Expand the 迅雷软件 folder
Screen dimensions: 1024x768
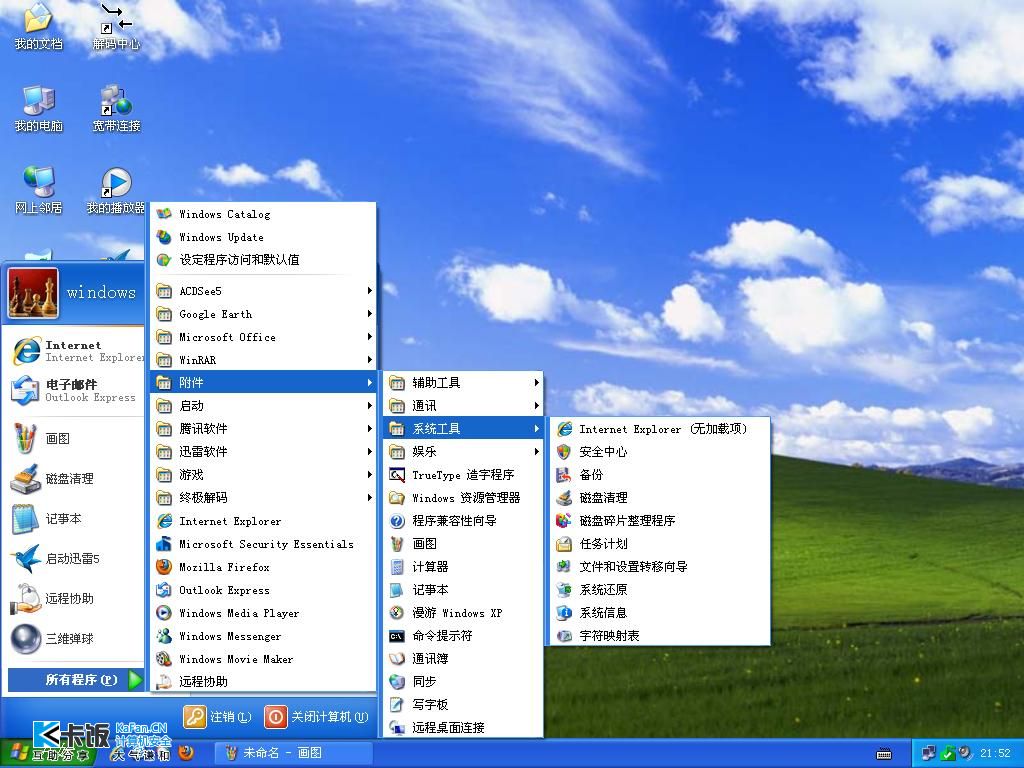coord(263,452)
